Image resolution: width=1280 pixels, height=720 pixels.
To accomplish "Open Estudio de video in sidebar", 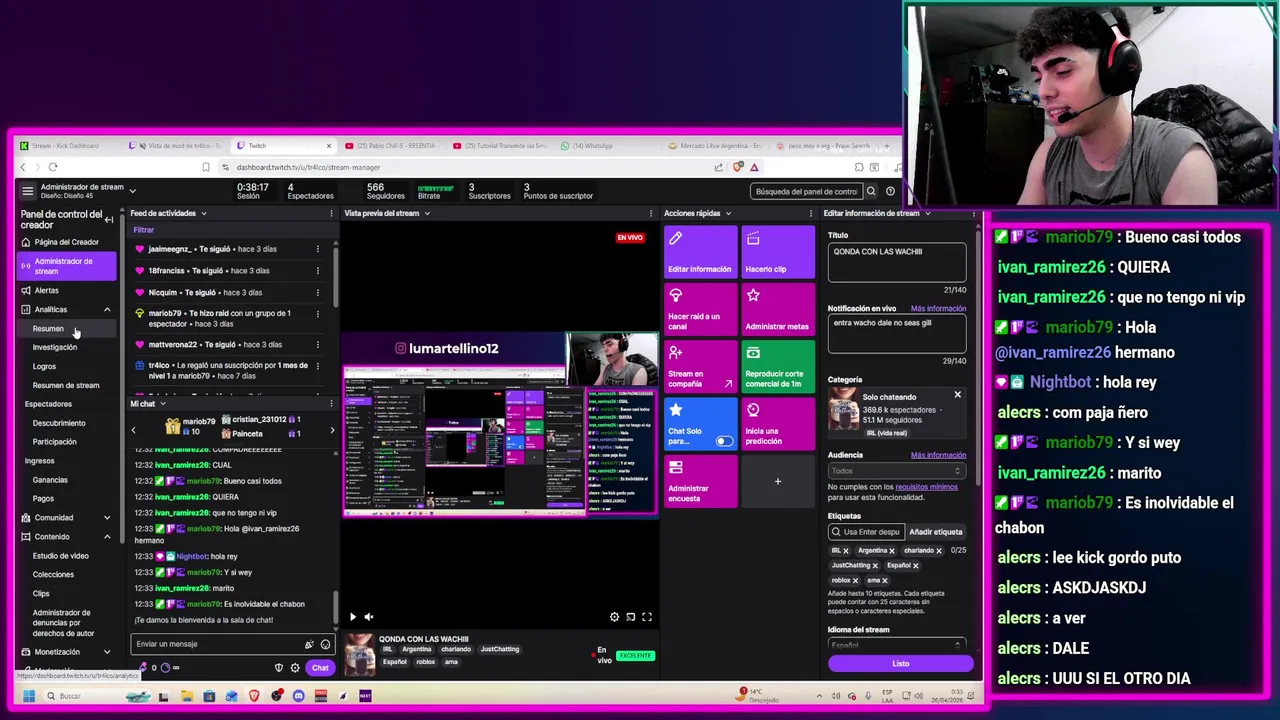I will tap(60, 556).
